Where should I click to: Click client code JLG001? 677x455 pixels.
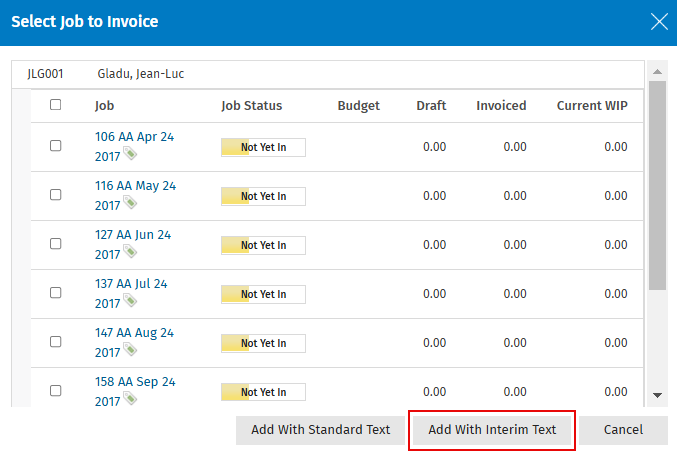[x=45, y=74]
